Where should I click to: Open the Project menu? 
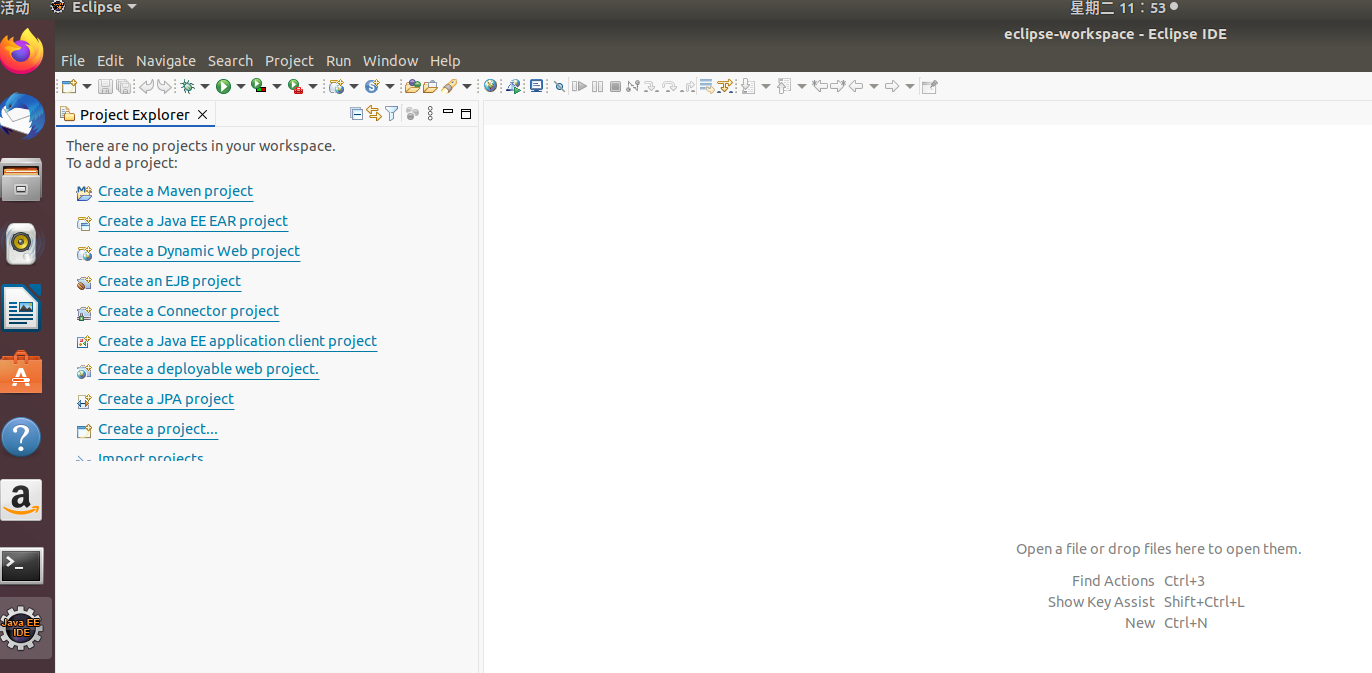point(289,61)
